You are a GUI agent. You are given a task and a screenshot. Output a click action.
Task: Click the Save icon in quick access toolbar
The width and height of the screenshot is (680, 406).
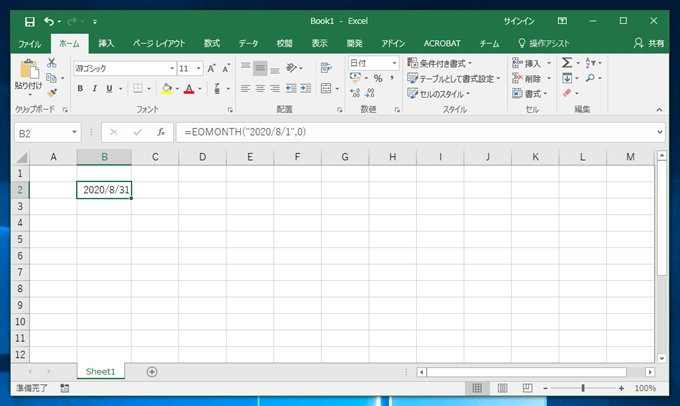click(29, 22)
